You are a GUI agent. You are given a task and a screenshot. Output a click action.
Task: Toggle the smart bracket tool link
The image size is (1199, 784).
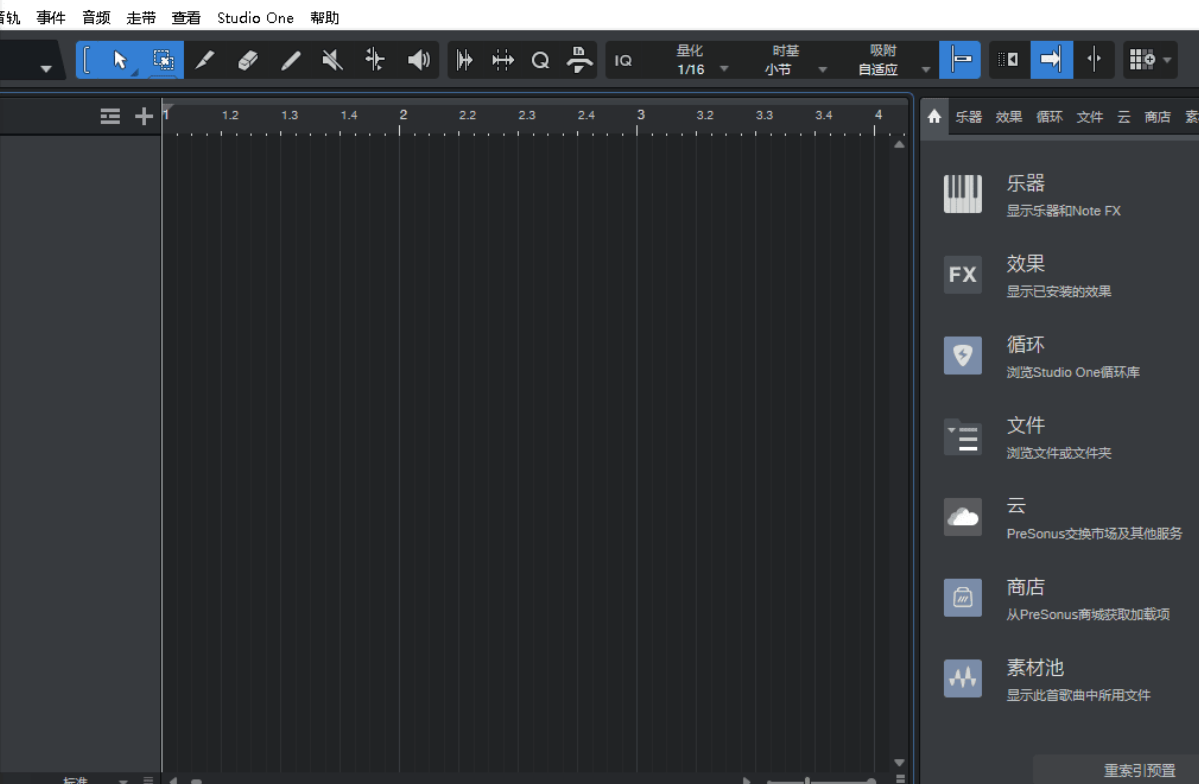click(87, 60)
